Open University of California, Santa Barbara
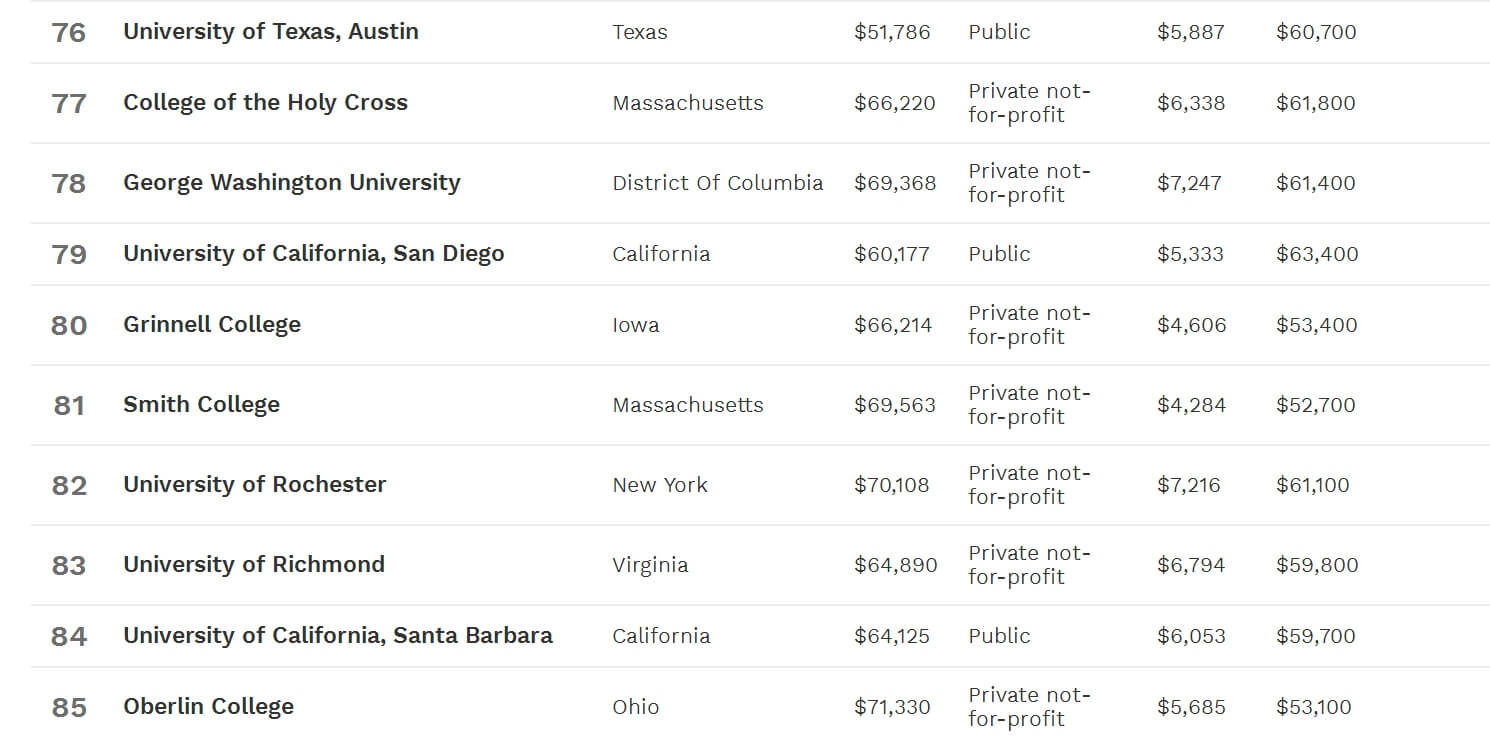This screenshot has width=1490, height=744. (x=338, y=636)
